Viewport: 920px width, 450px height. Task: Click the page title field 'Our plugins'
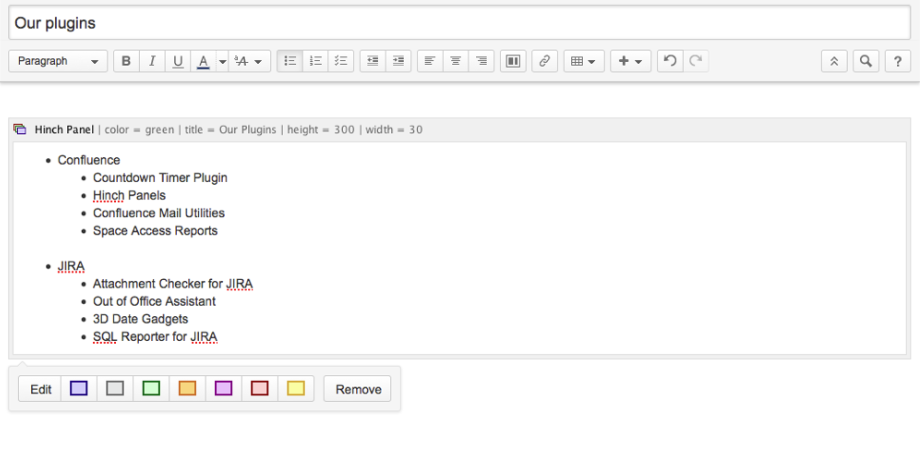click(x=460, y=23)
